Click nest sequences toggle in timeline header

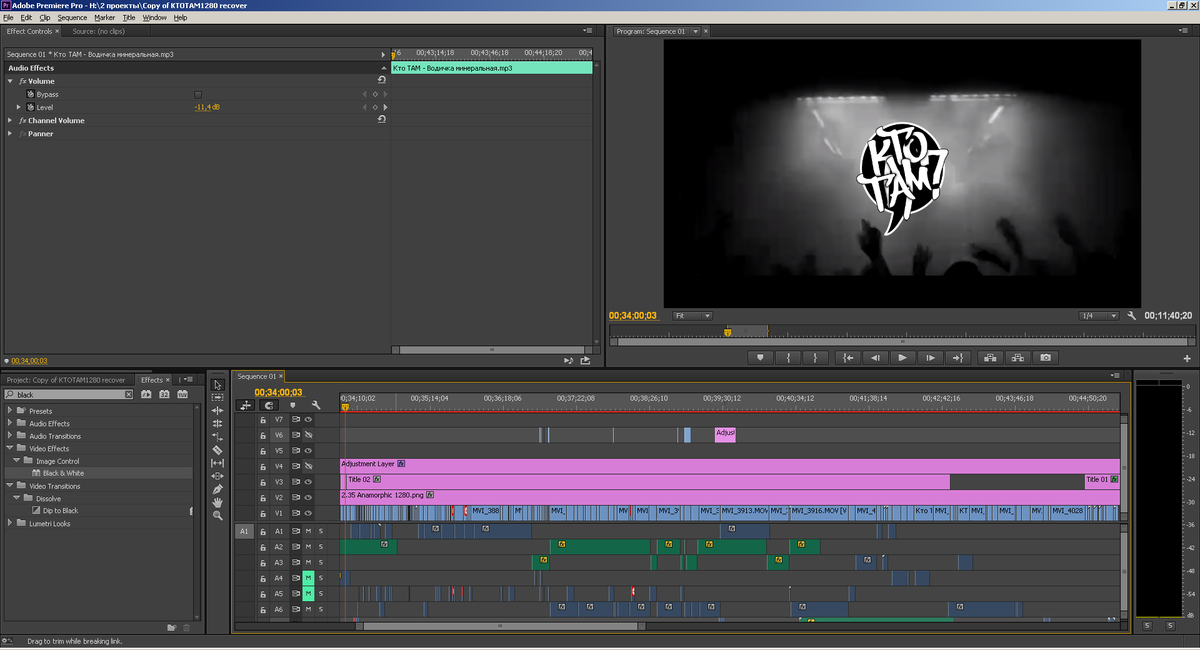[245, 405]
